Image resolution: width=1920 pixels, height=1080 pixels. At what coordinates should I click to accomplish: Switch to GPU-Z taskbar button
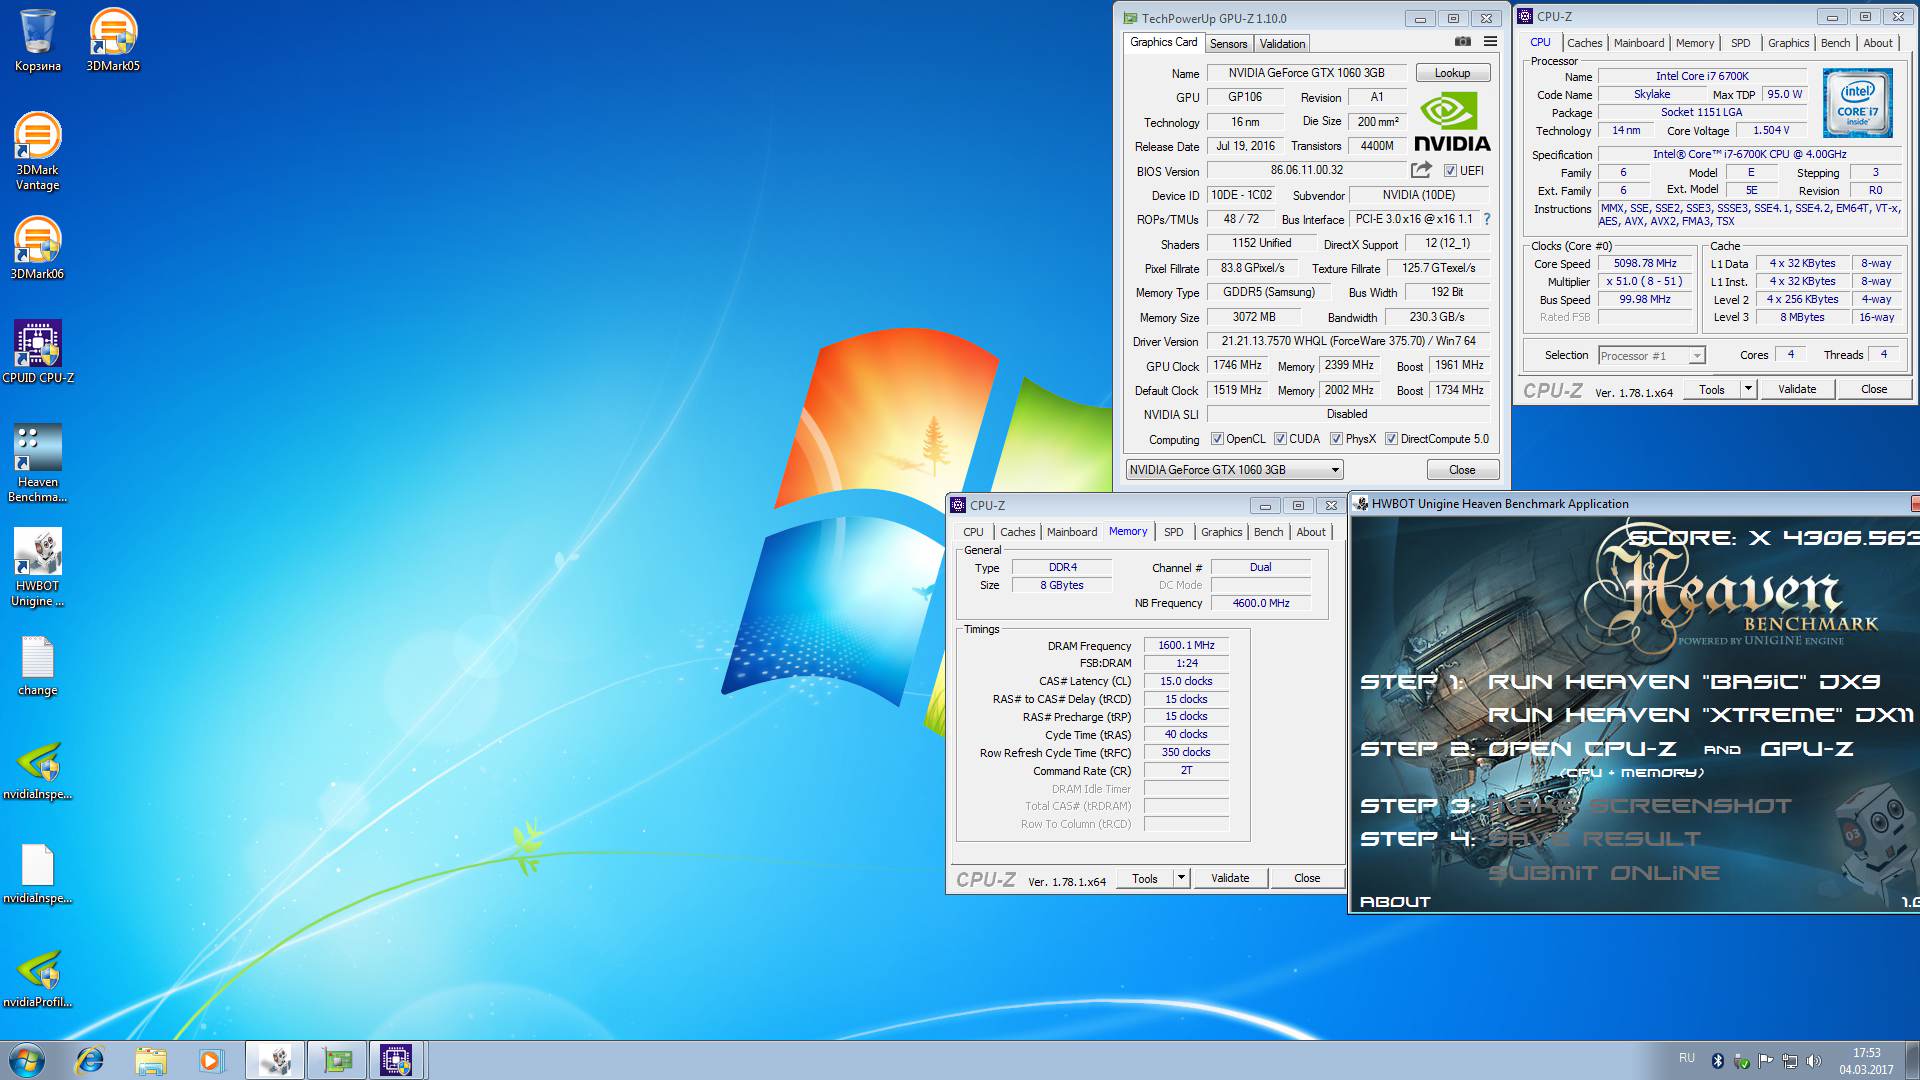(x=337, y=1060)
